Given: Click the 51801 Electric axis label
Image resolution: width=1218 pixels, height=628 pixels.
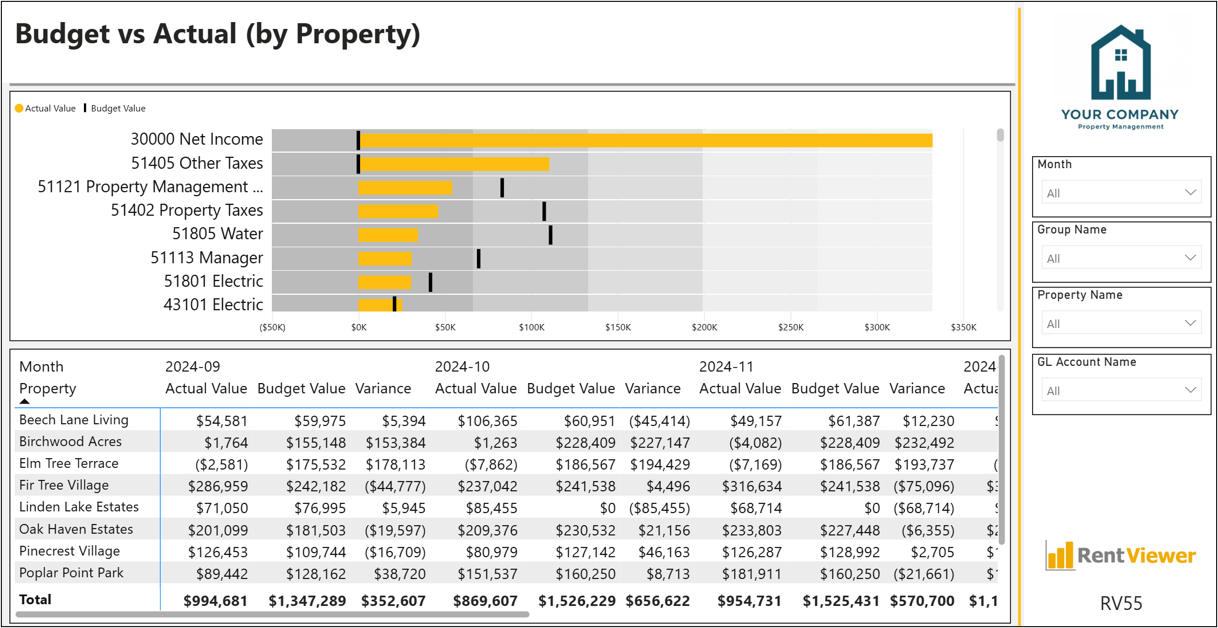Looking at the screenshot, I should [214, 281].
